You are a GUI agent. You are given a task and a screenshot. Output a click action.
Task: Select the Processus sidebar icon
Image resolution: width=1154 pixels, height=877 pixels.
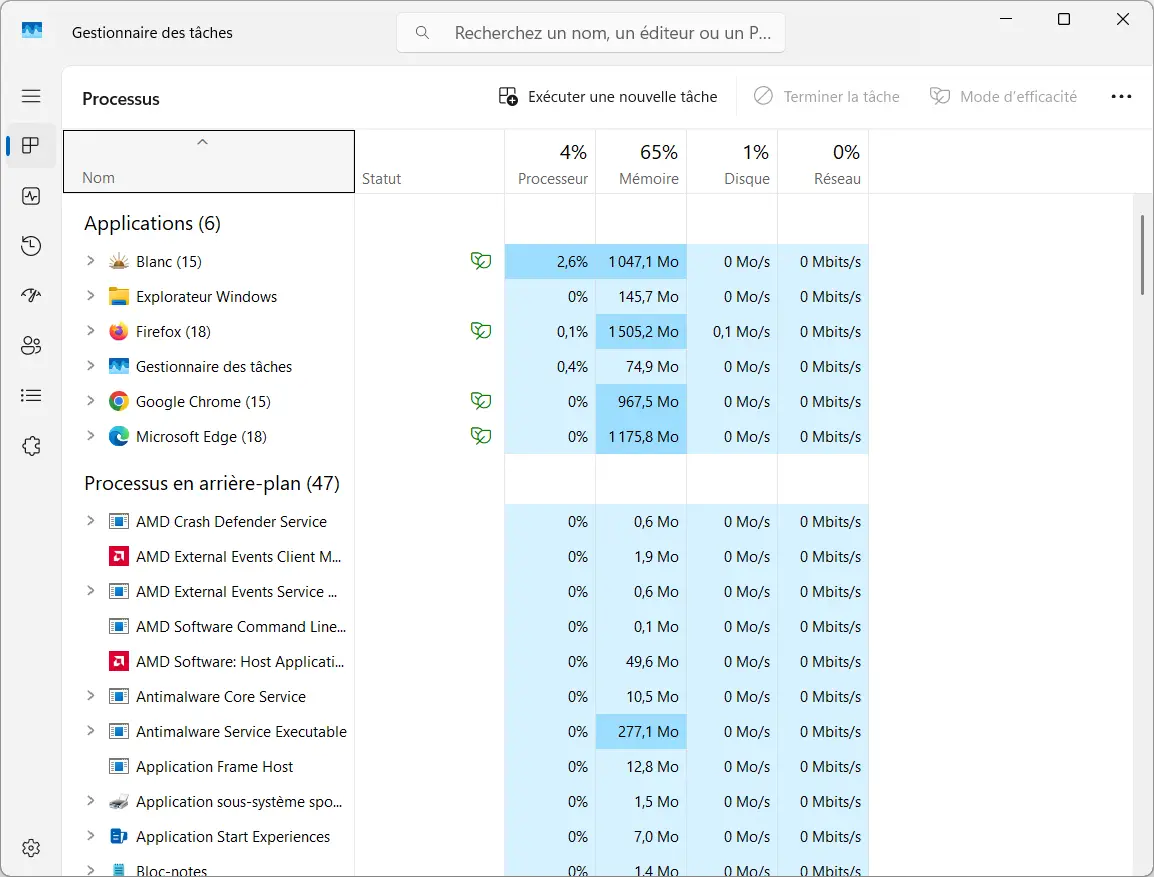point(31,146)
